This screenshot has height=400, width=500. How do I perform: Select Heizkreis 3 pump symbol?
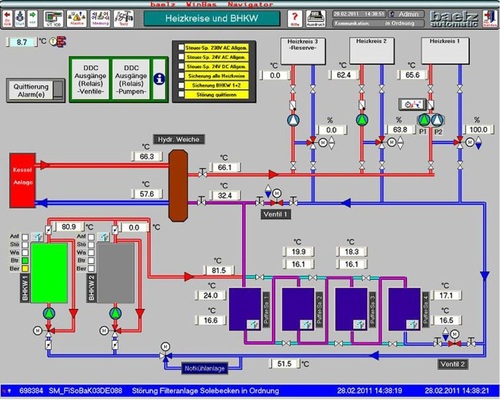293,120
